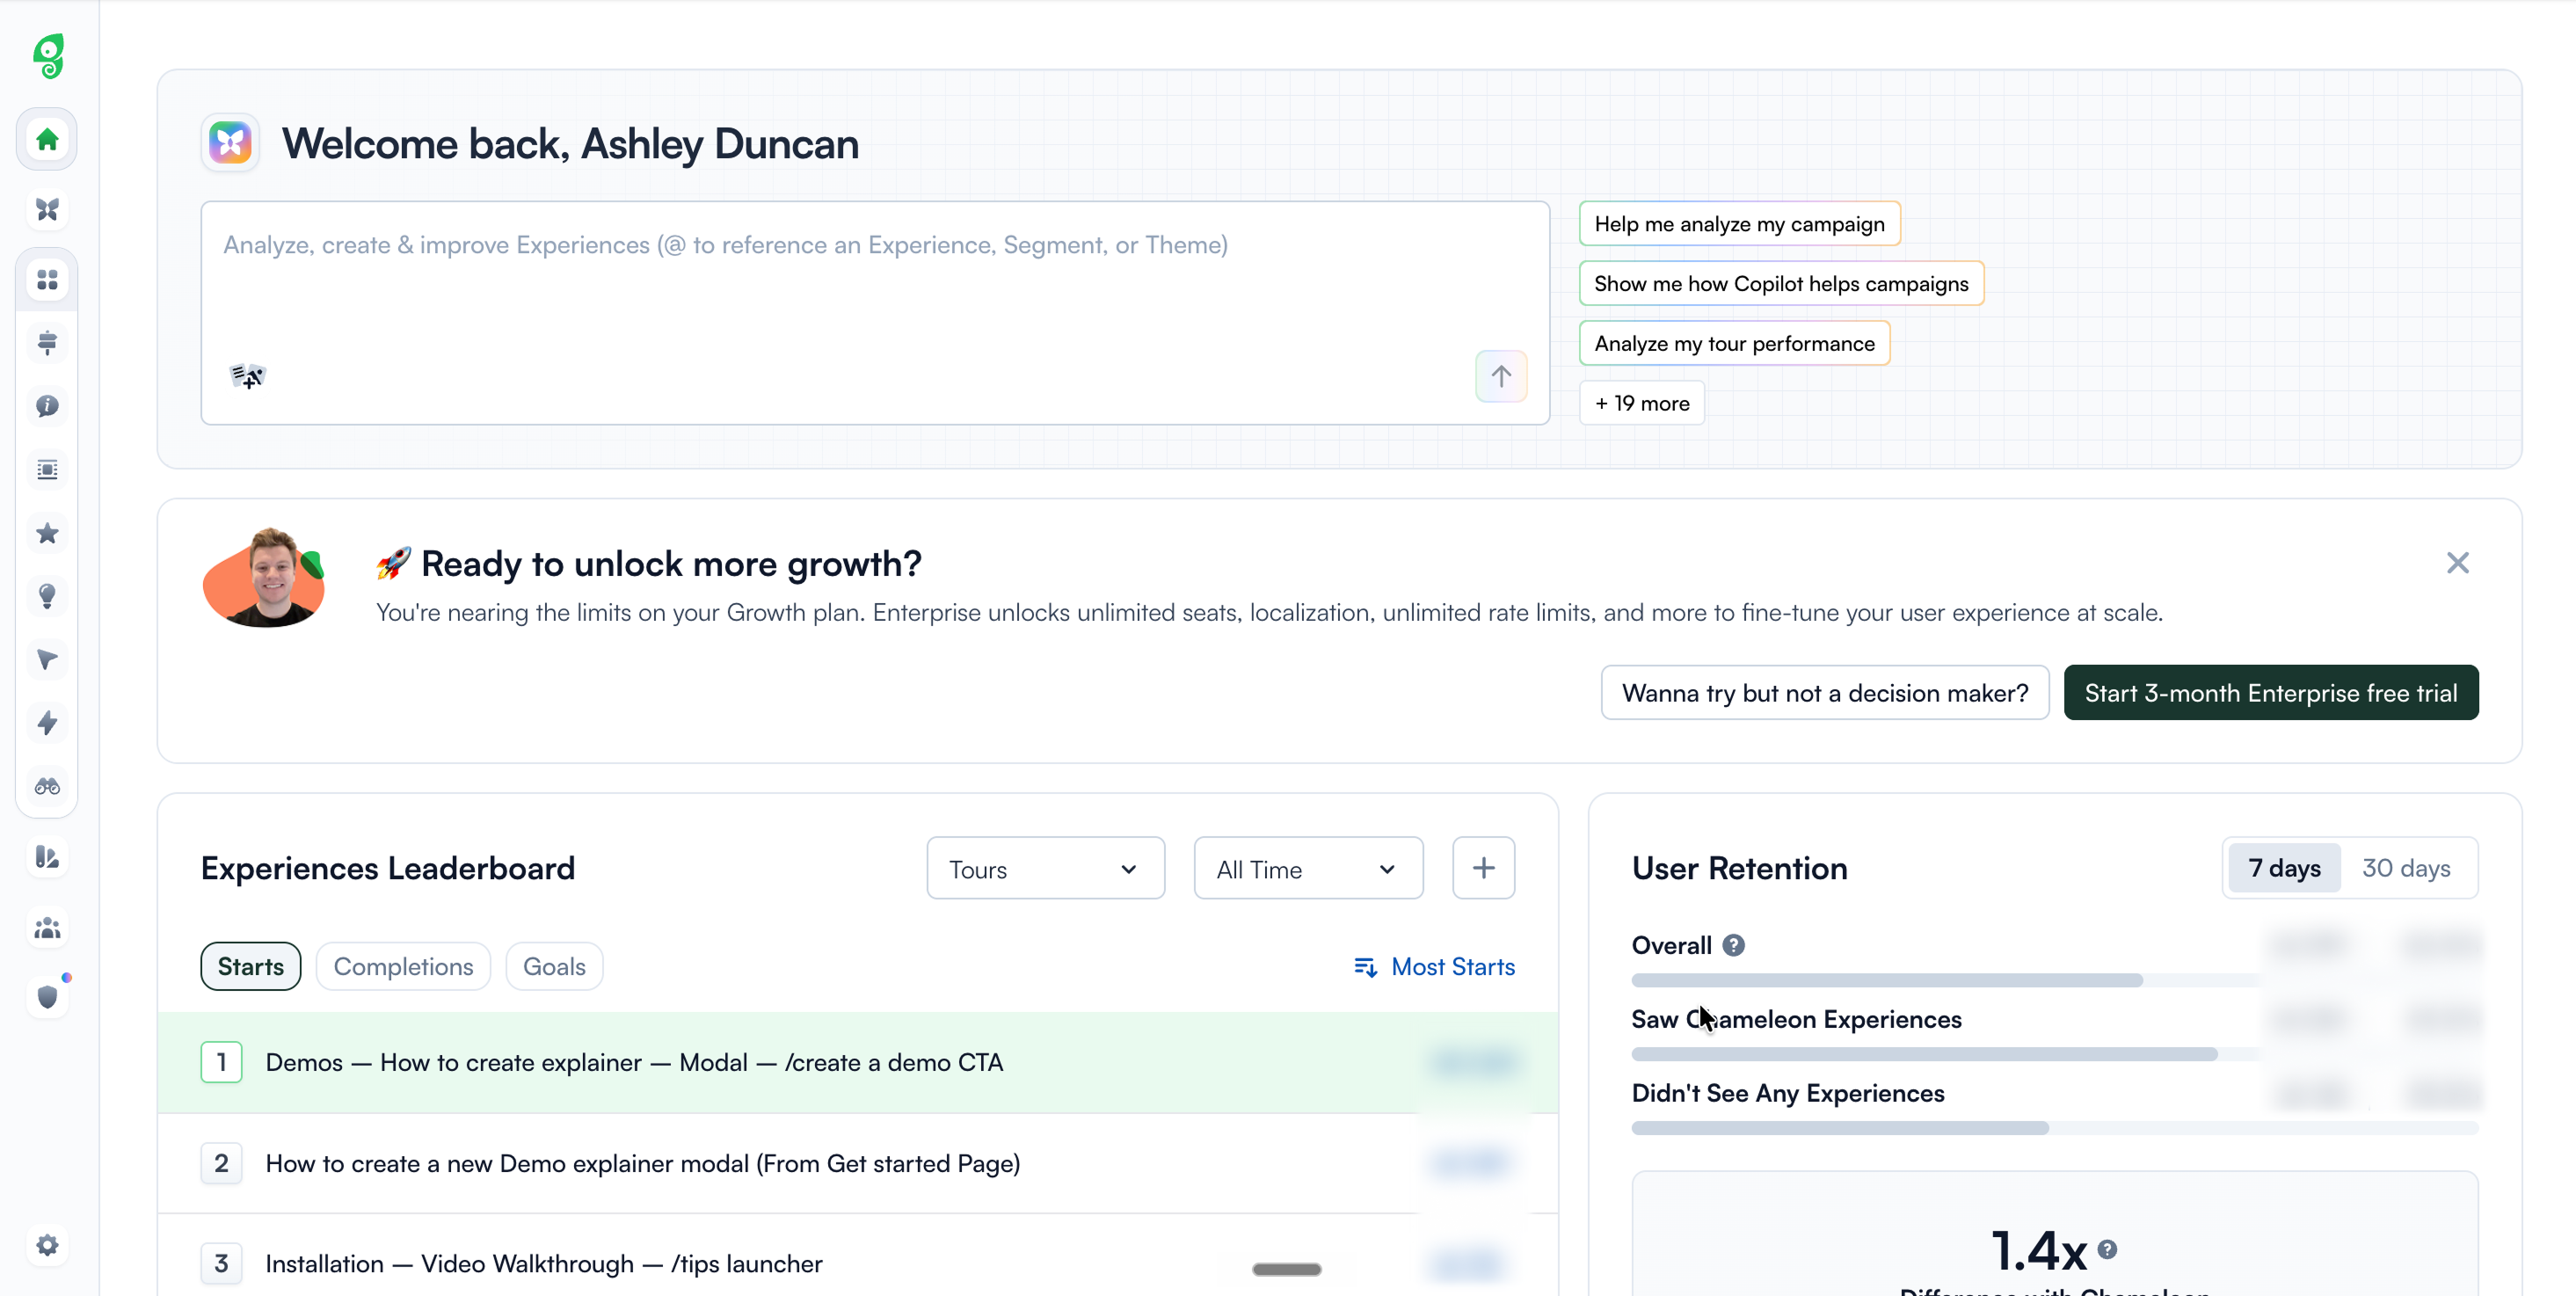The width and height of the screenshot is (2576, 1296).
Task: Open Tours via the signpost icon
Action: pos(47,343)
